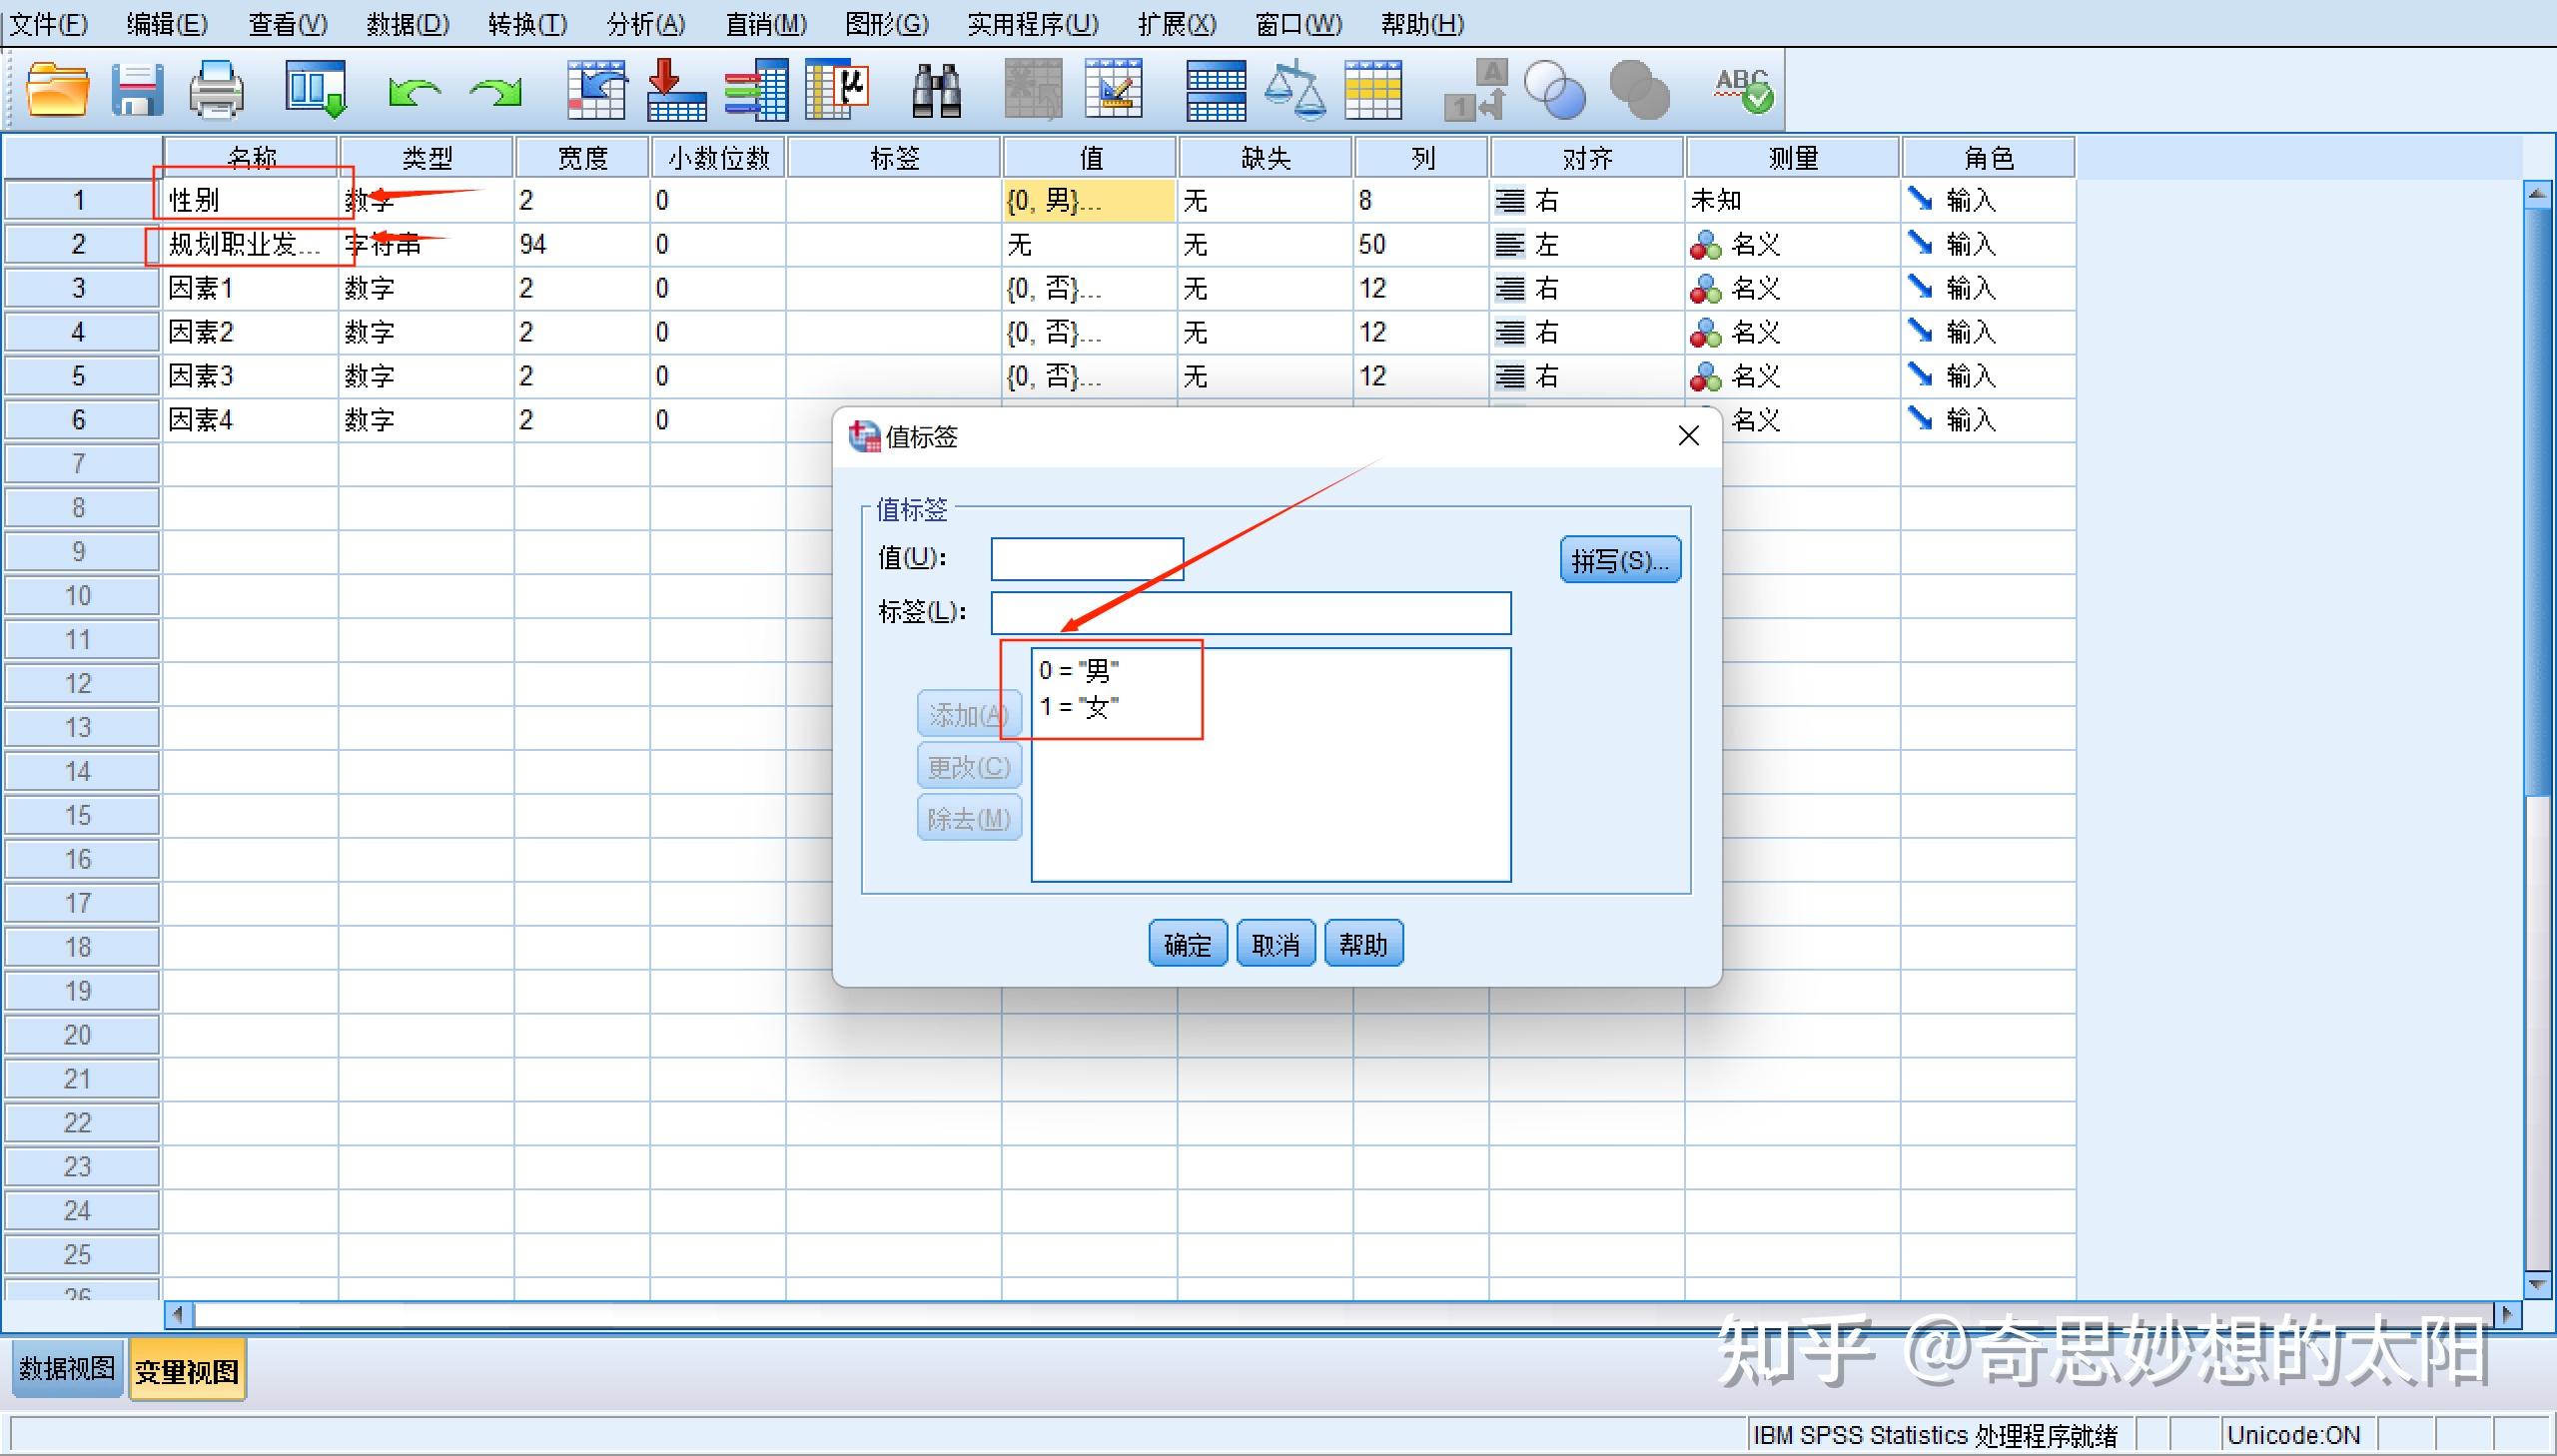
Task: Click the 确定 button in 值标签 dialog
Action: click(1187, 943)
